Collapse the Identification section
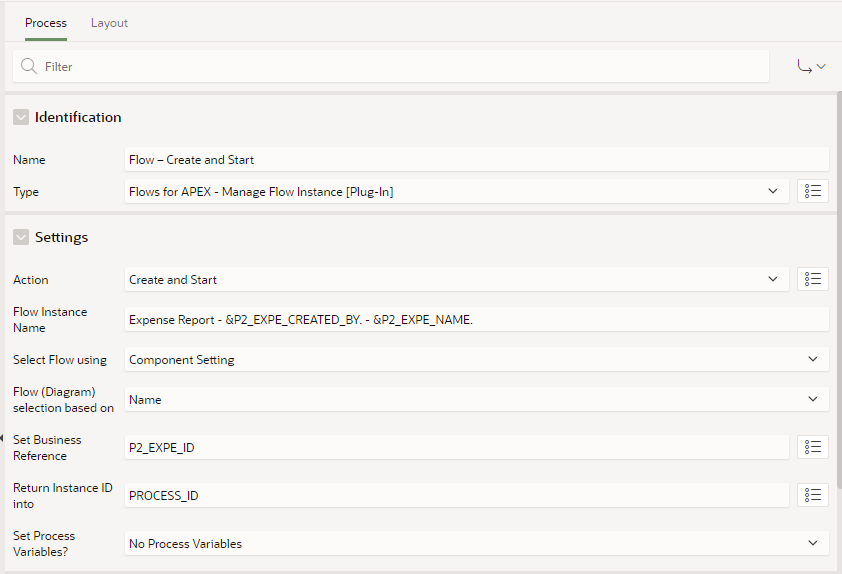The height and width of the screenshot is (574, 842). [21, 117]
